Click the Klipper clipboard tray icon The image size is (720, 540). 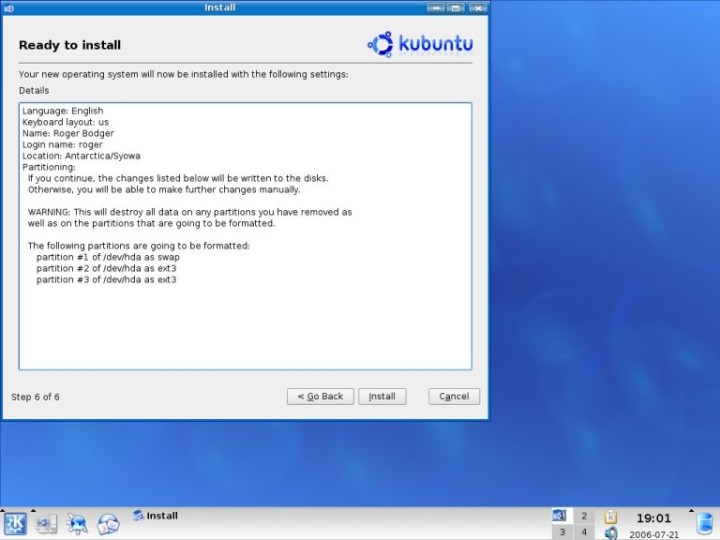[x=611, y=516]
